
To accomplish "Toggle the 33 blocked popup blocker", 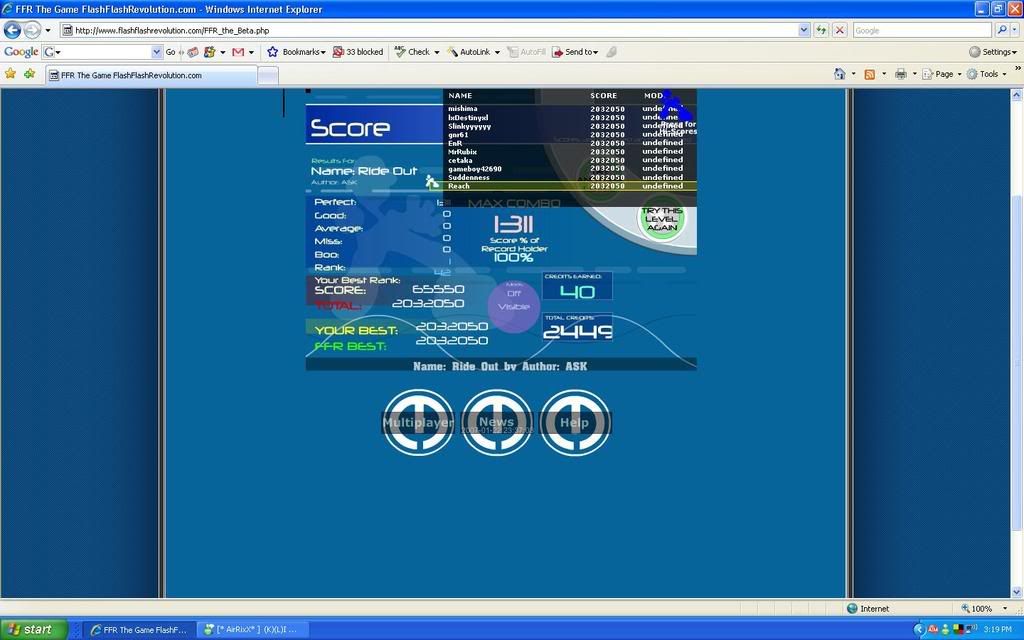I will tap(357, 52).
